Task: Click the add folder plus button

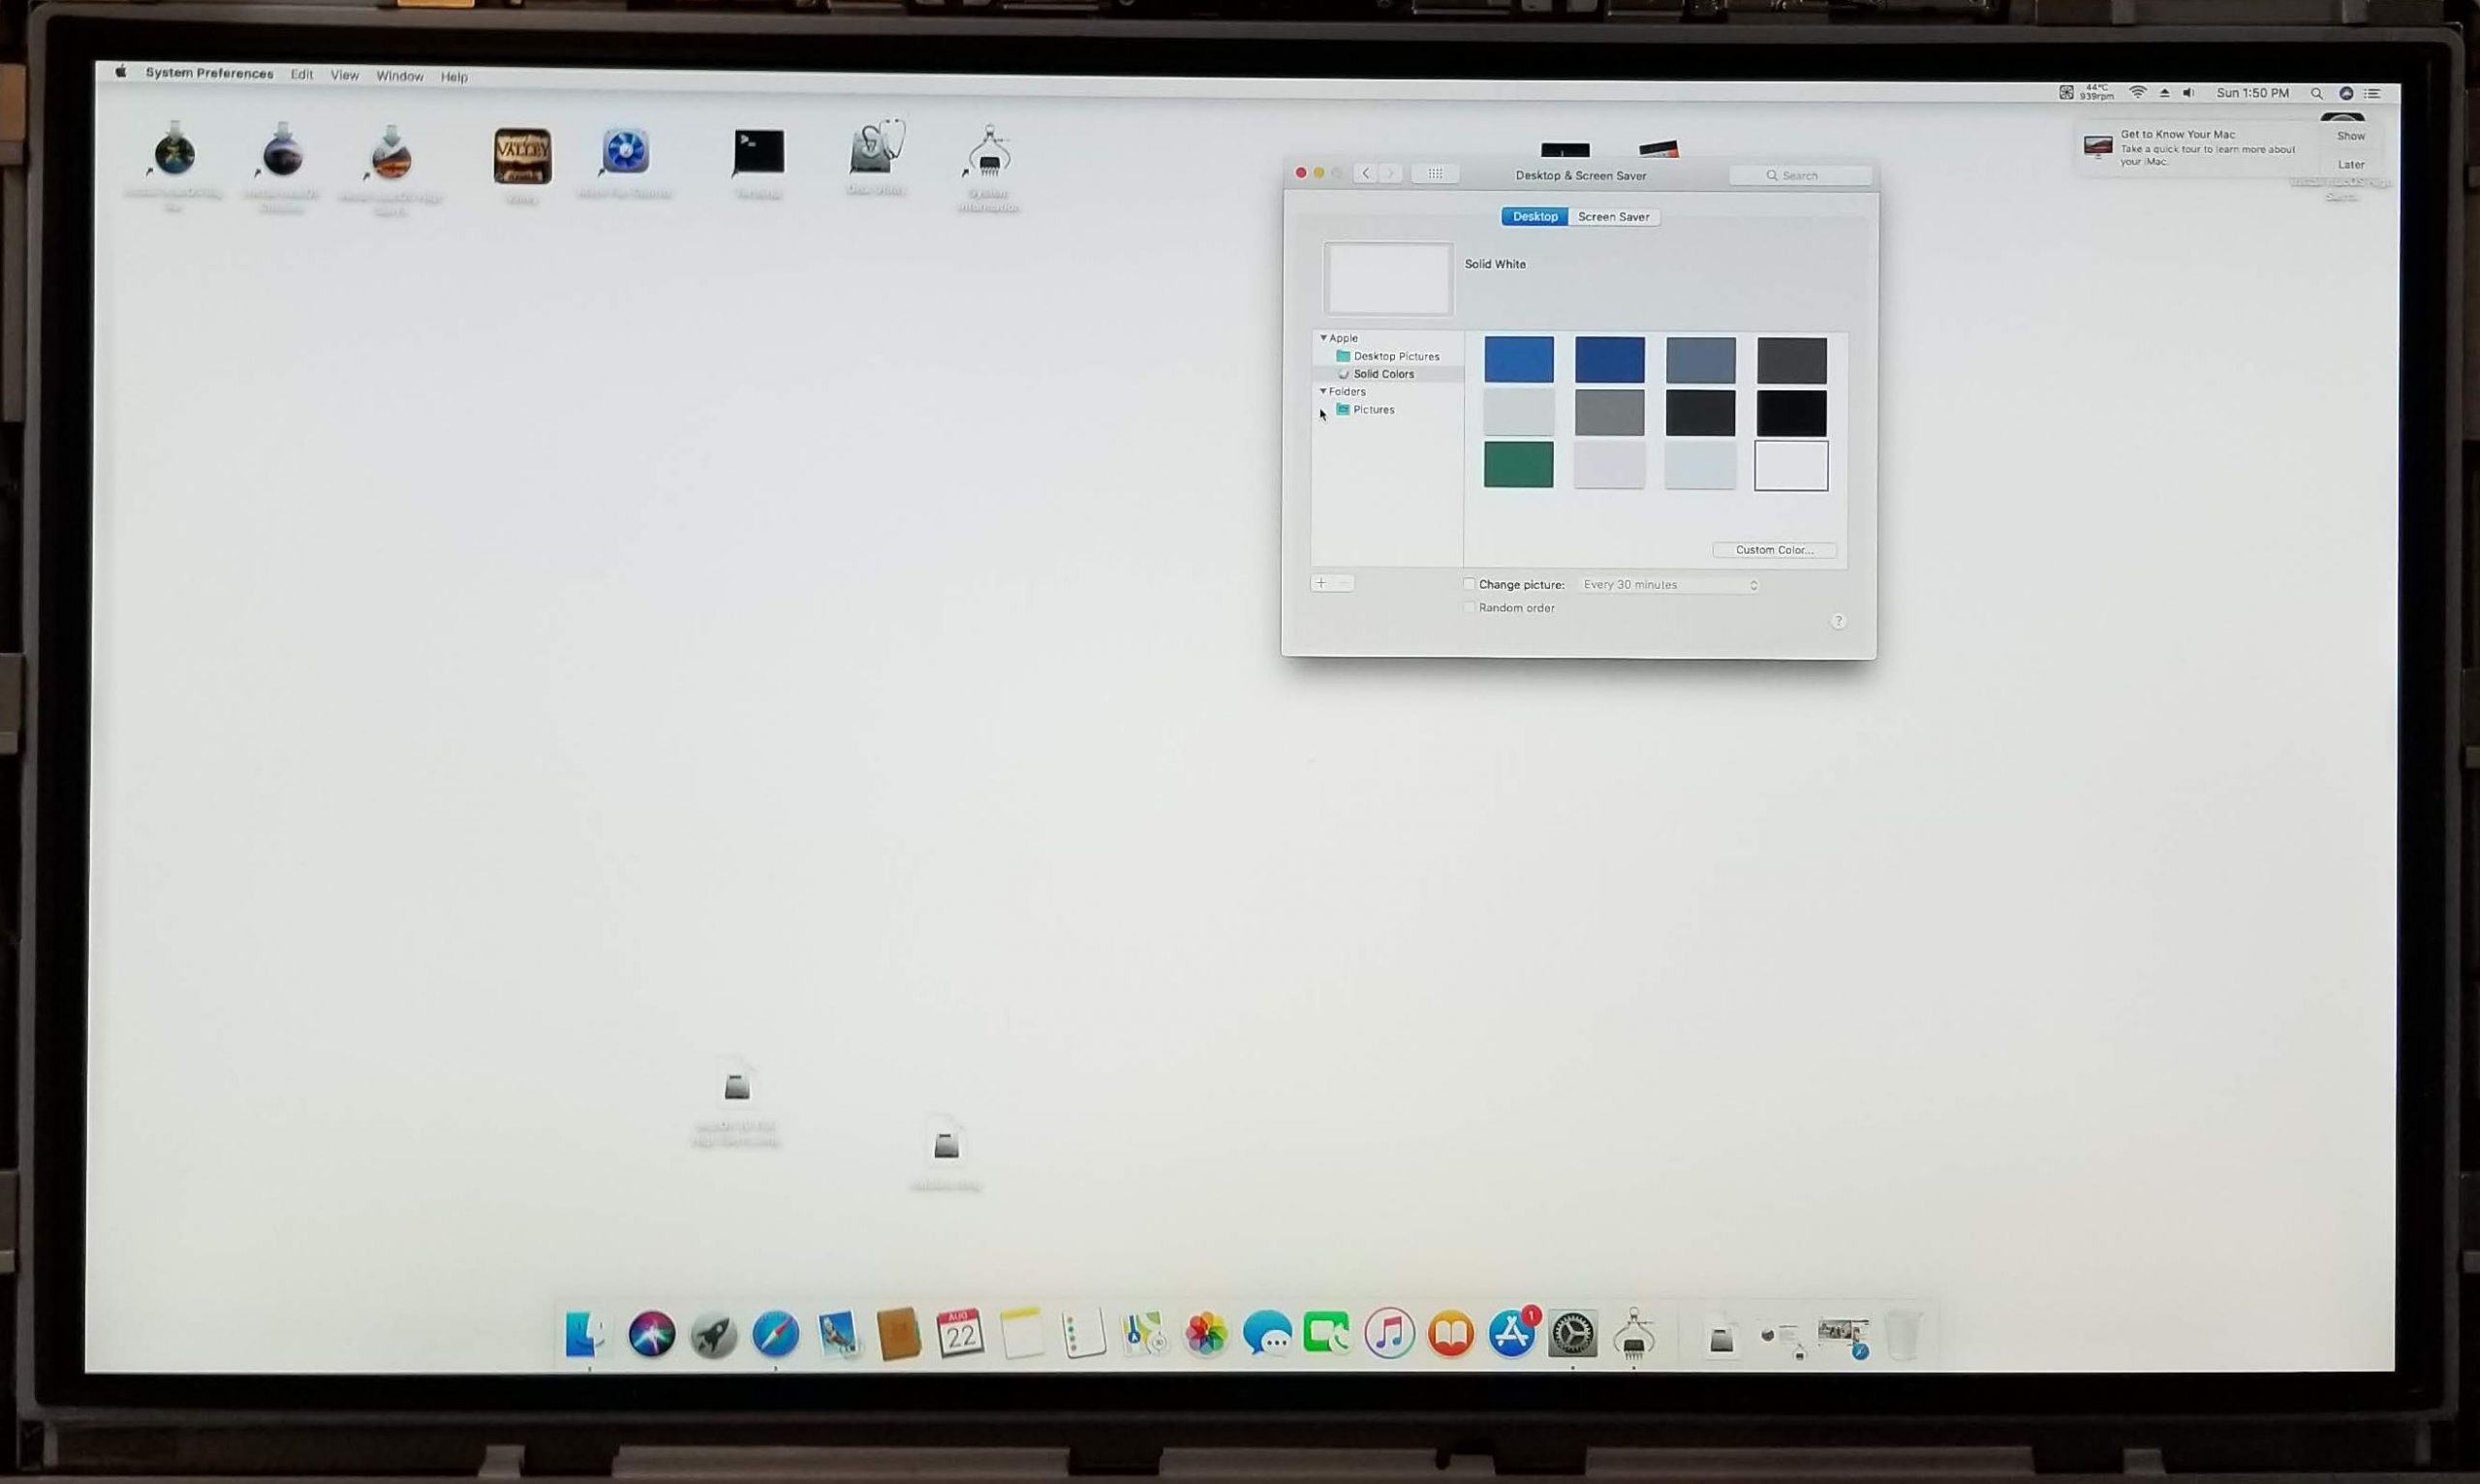Action: coord(1321,583)
